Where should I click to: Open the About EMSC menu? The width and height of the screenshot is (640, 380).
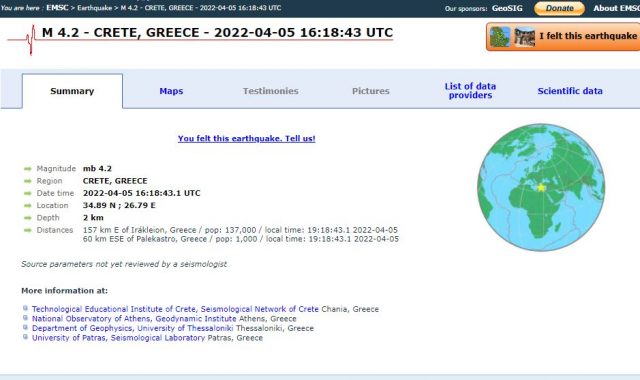(x=616, y=8)
